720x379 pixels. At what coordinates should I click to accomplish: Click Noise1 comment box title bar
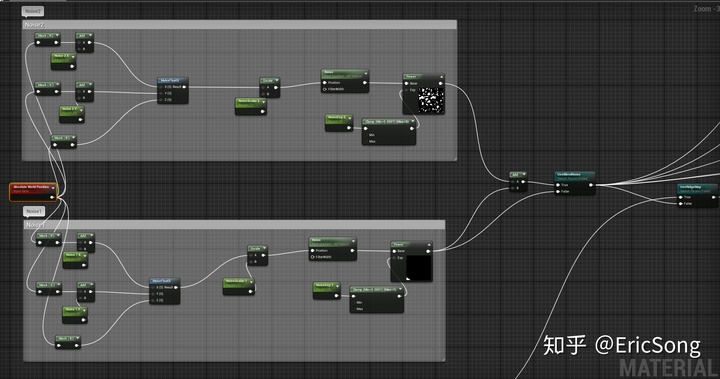[x=234, y=225]
